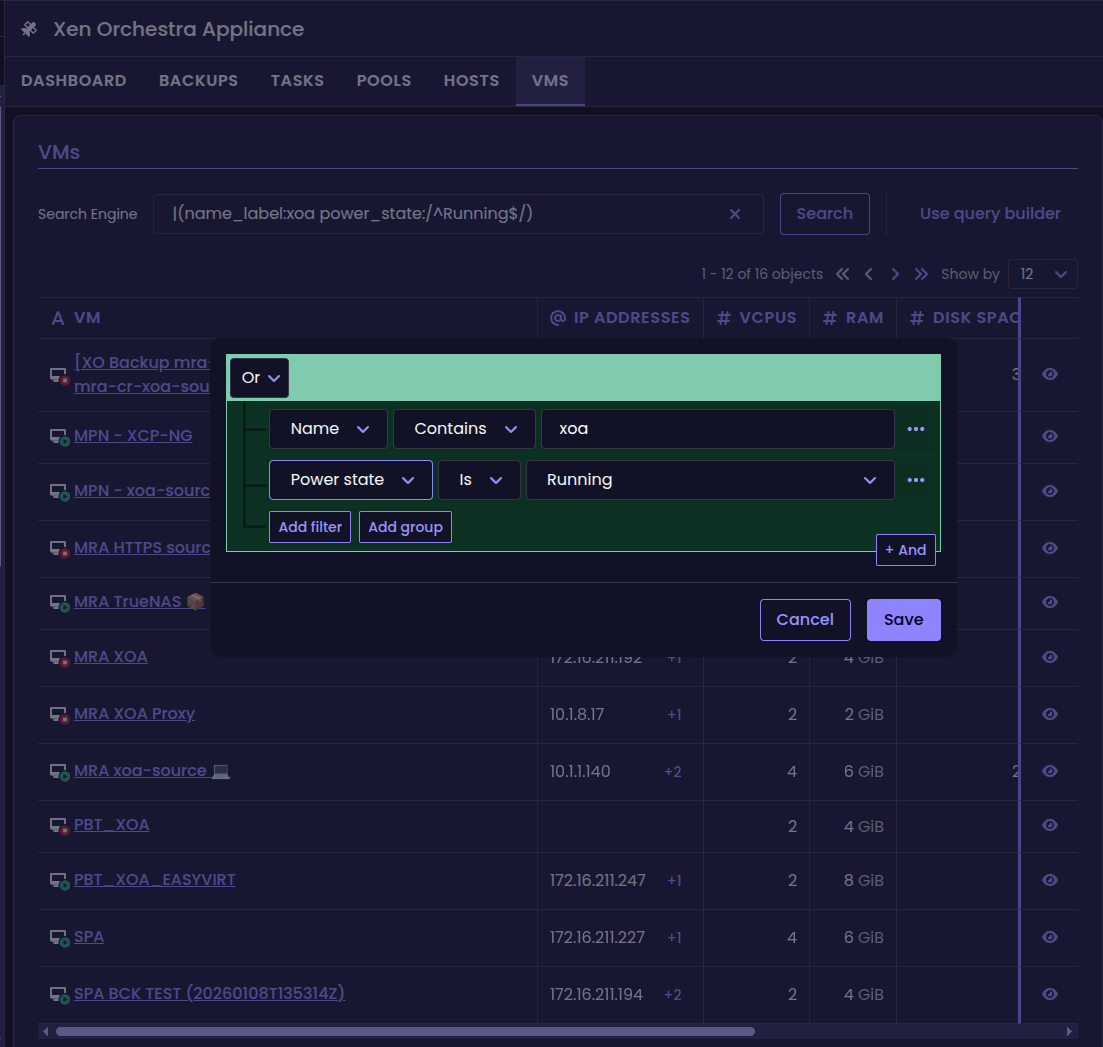Click the name filter value field containing xoa

716,429
